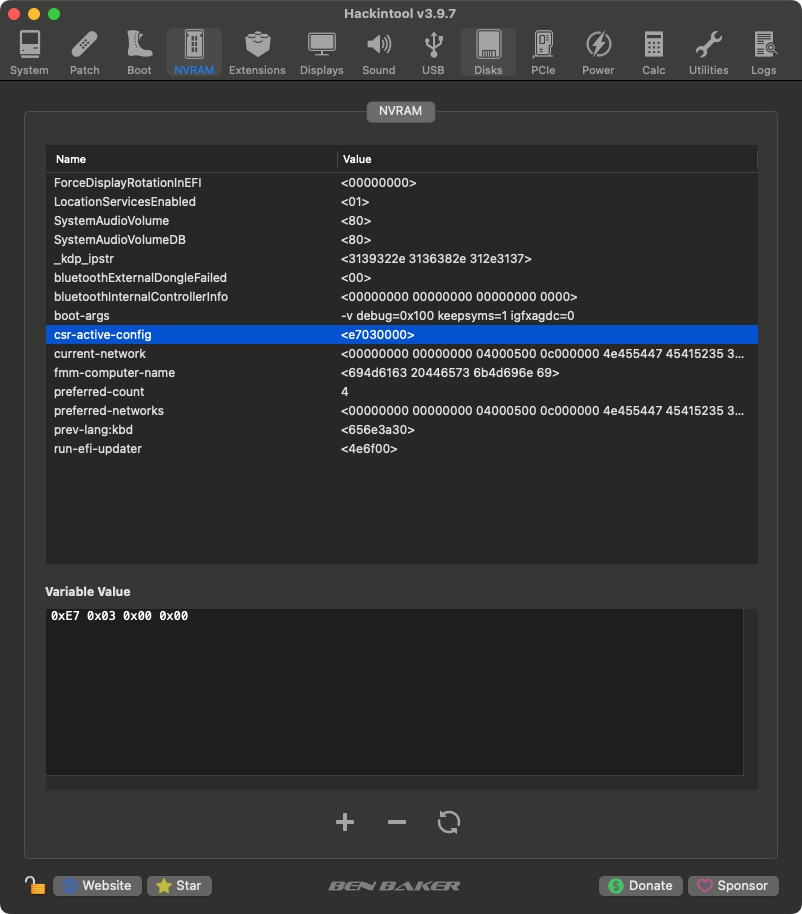
Task: Sort by the Name column header
Action: (191, 159)
